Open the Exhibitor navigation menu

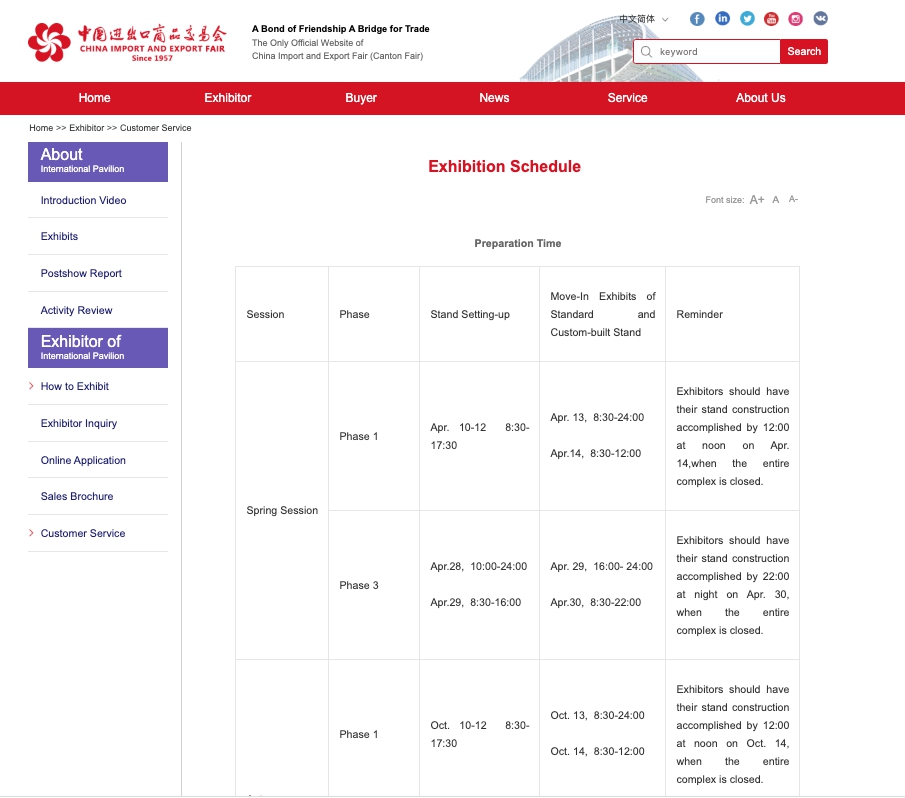pos(228,98)
